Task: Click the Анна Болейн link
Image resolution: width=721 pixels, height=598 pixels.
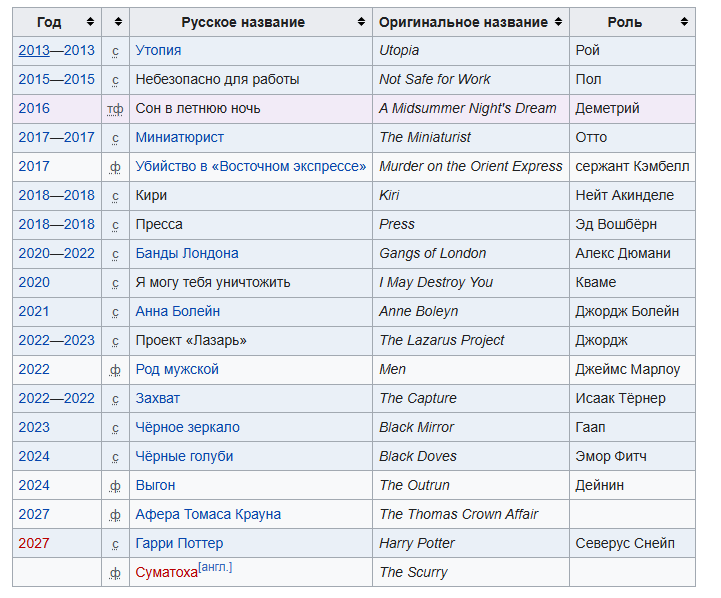Action: [x=178, y=311]
